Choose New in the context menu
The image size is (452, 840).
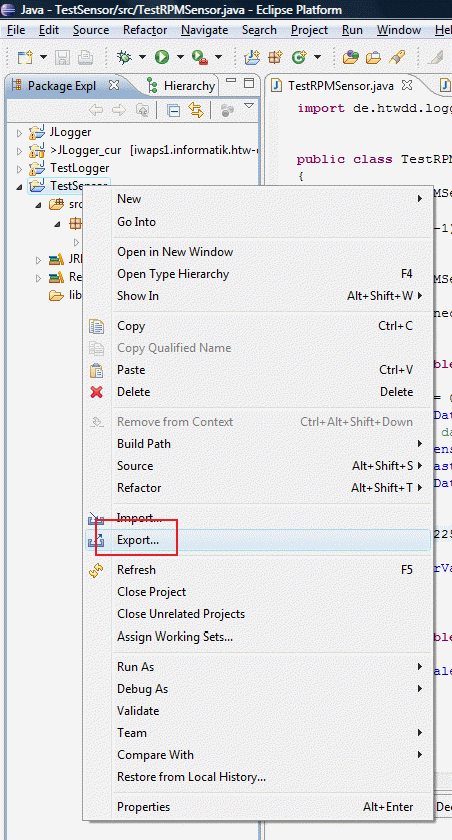click(259, 199)
